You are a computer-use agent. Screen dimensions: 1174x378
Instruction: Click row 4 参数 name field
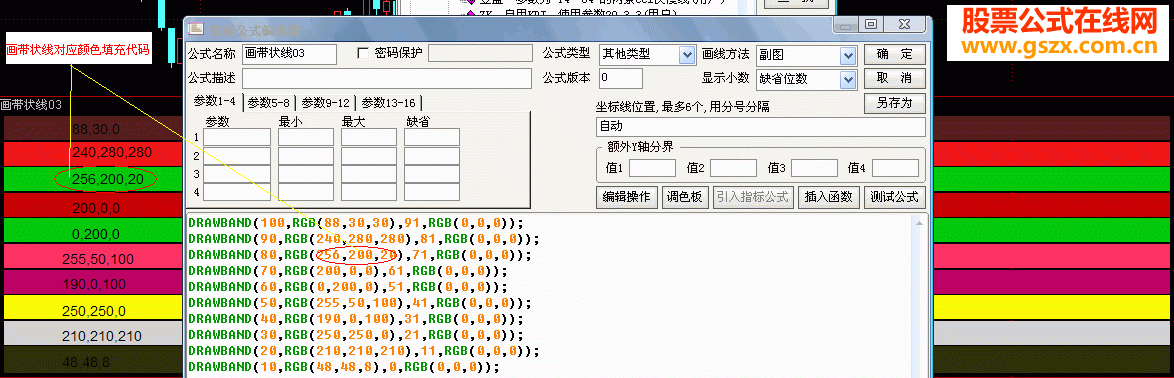pos(237,192)
